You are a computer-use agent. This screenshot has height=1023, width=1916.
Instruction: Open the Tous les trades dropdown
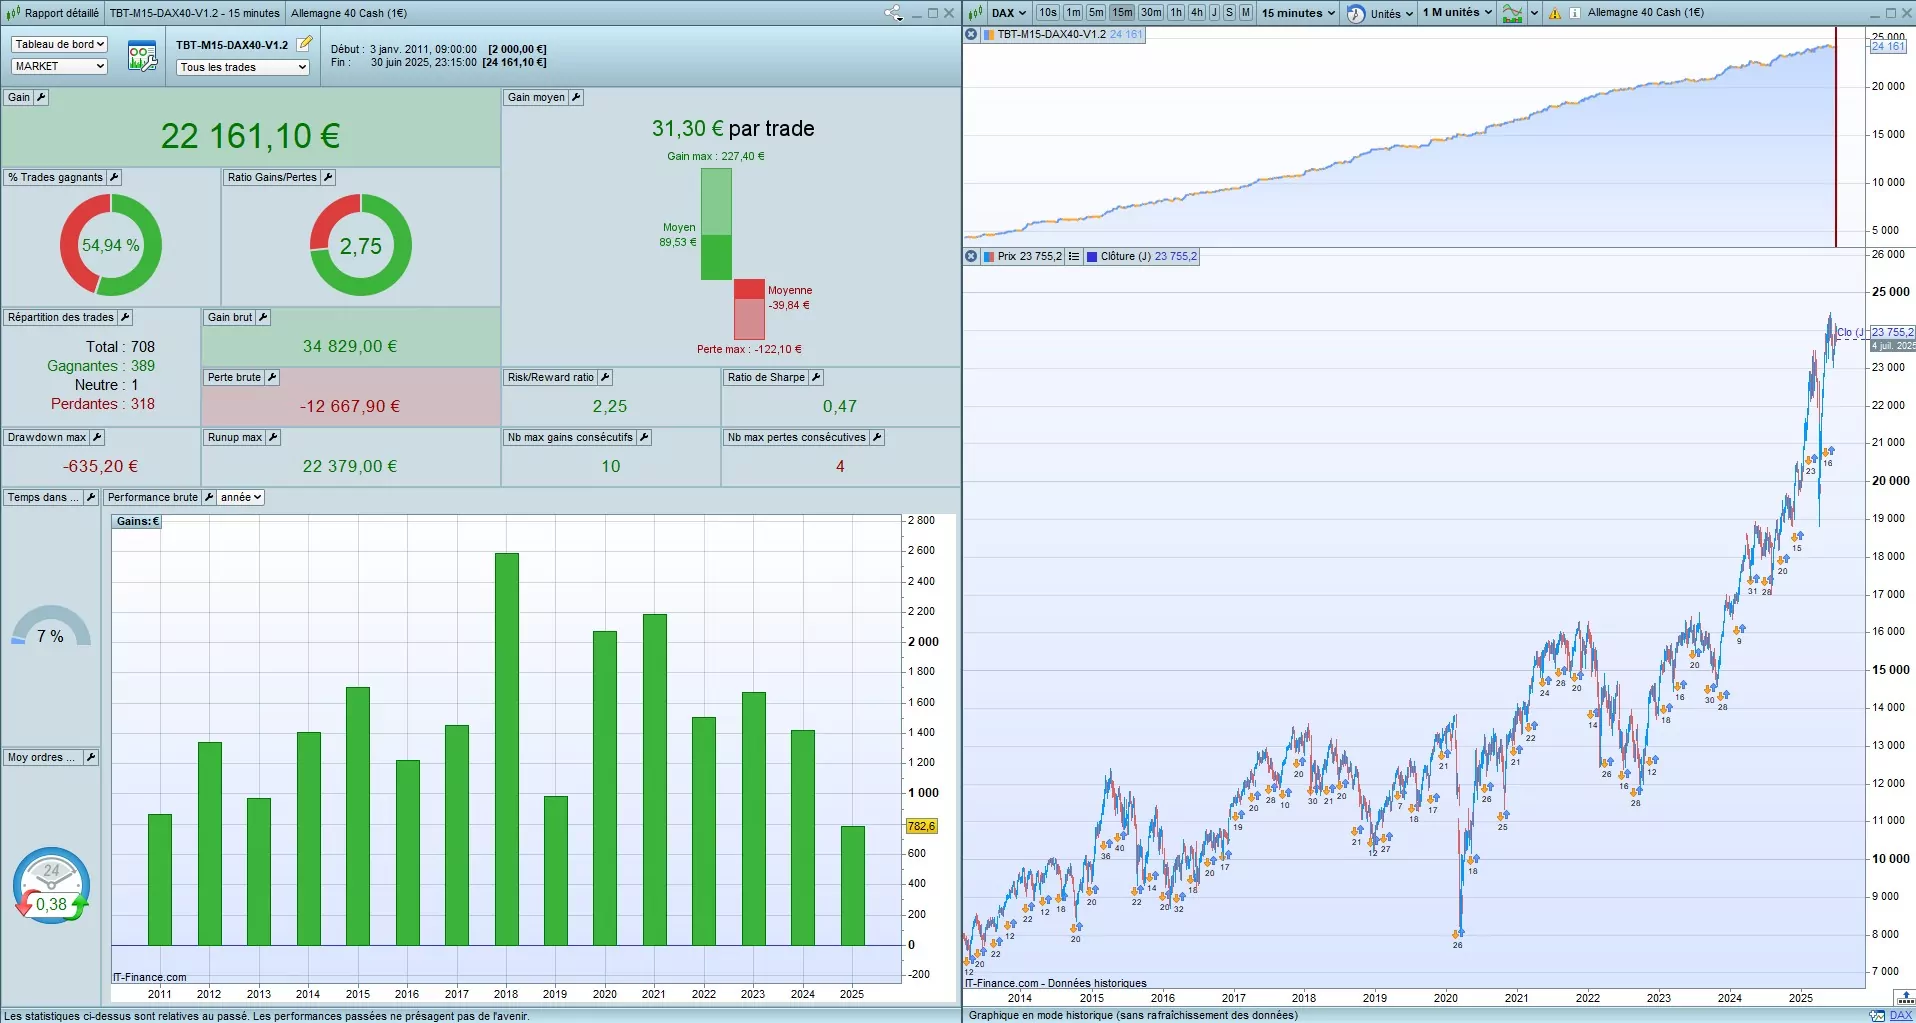point(243,67)
